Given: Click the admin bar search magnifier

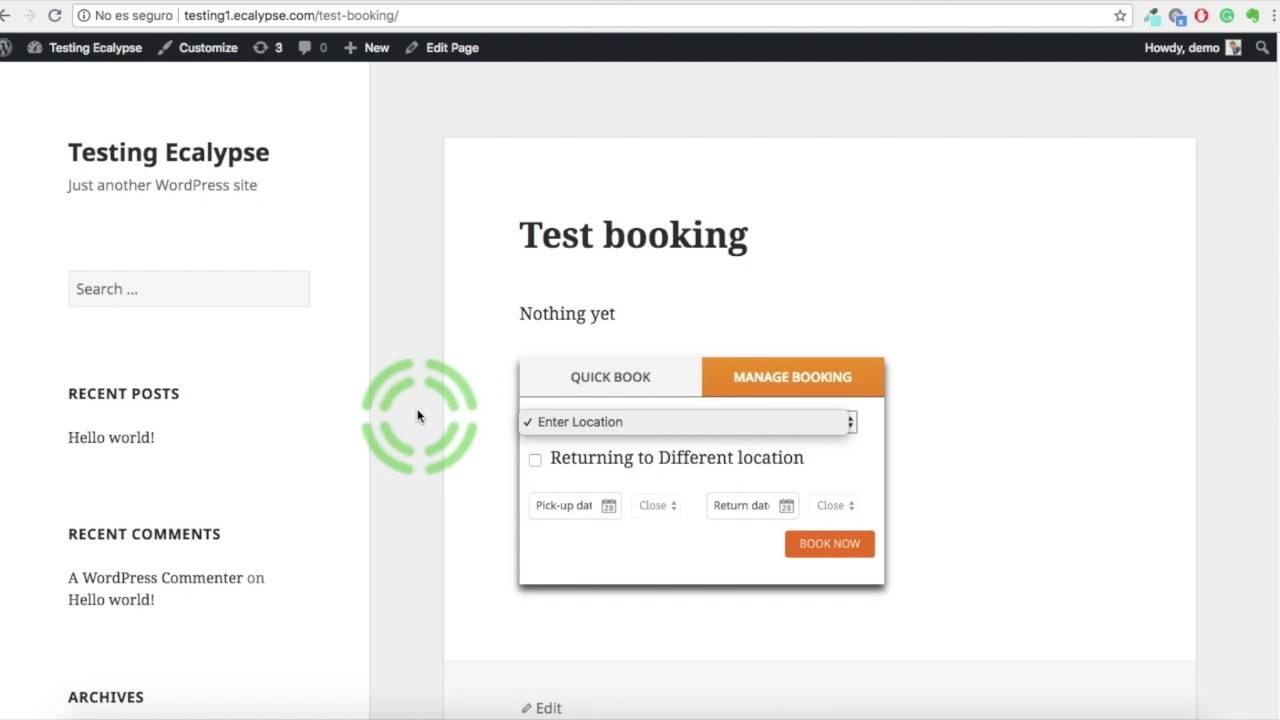Looking at the screenshot, I should point(1262,48).
